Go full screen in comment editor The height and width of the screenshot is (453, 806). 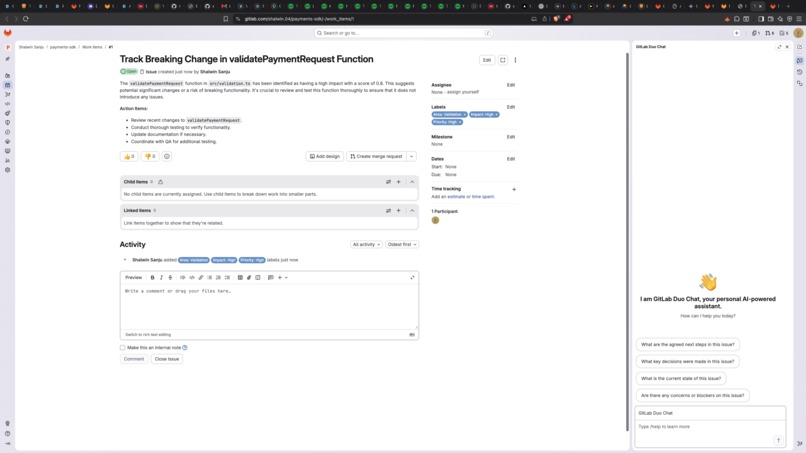[412, 278]
